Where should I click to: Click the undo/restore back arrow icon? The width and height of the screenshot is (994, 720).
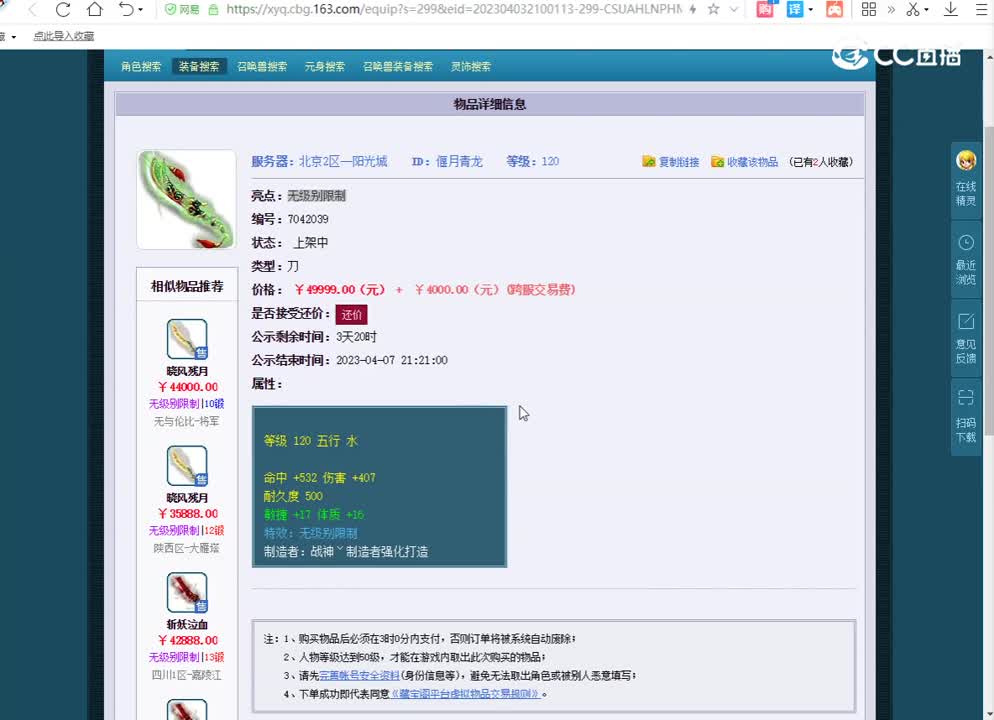pyautogui.click(x=126, y=10)
